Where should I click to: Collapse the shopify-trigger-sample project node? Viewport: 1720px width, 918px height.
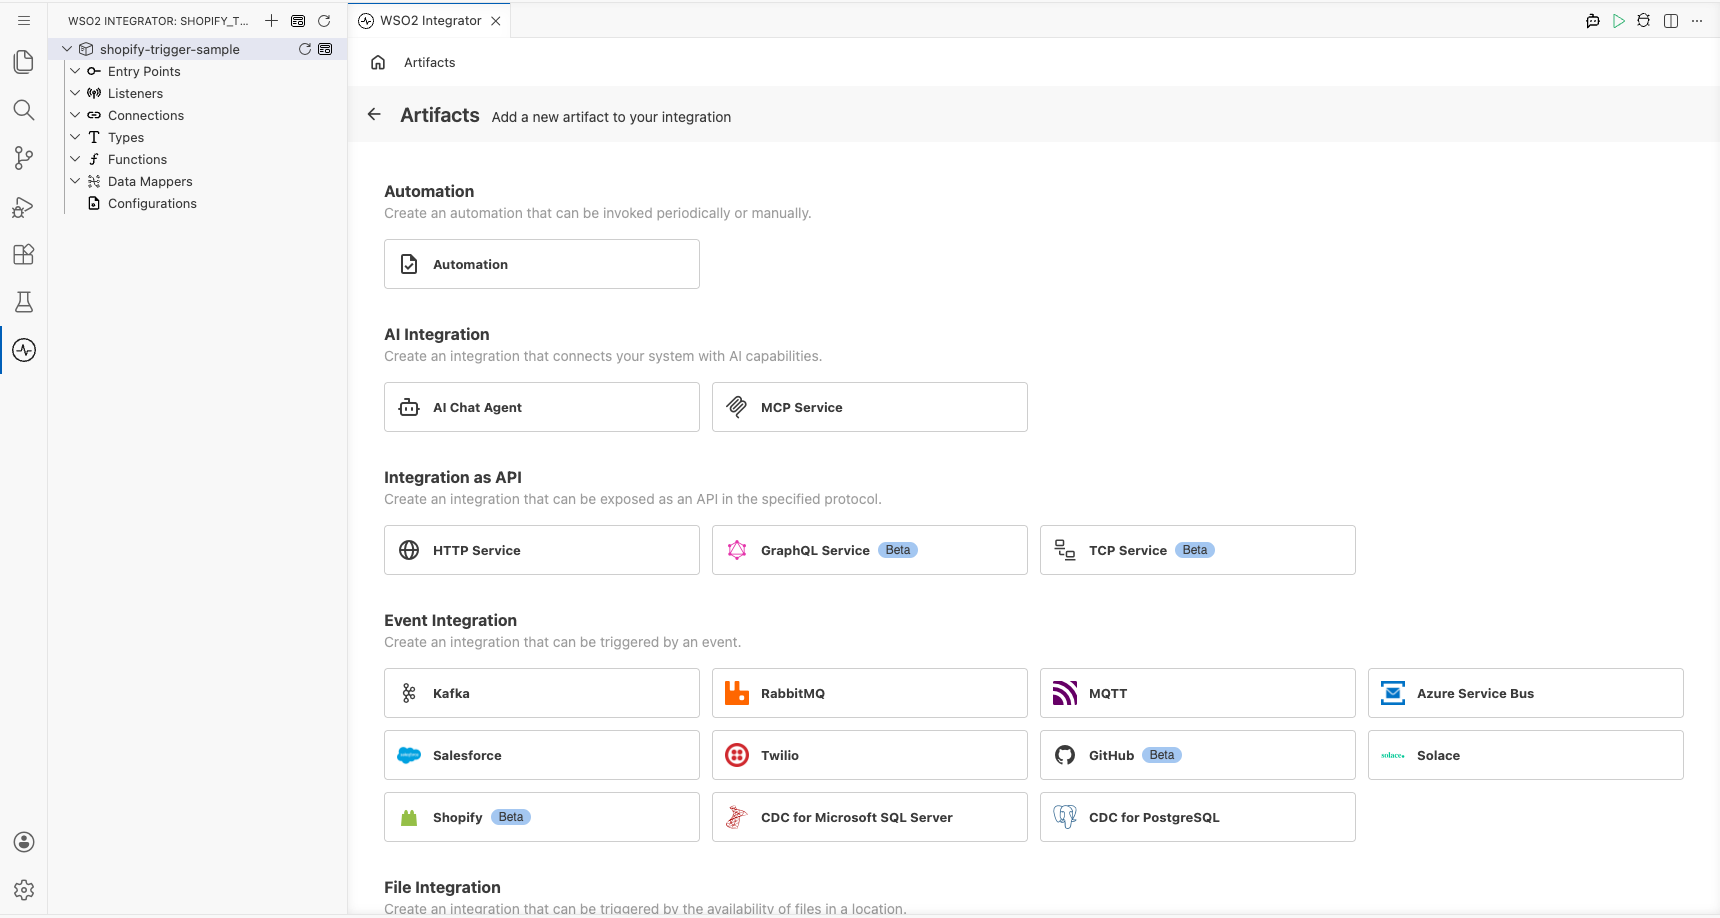(x=67, y=49)
